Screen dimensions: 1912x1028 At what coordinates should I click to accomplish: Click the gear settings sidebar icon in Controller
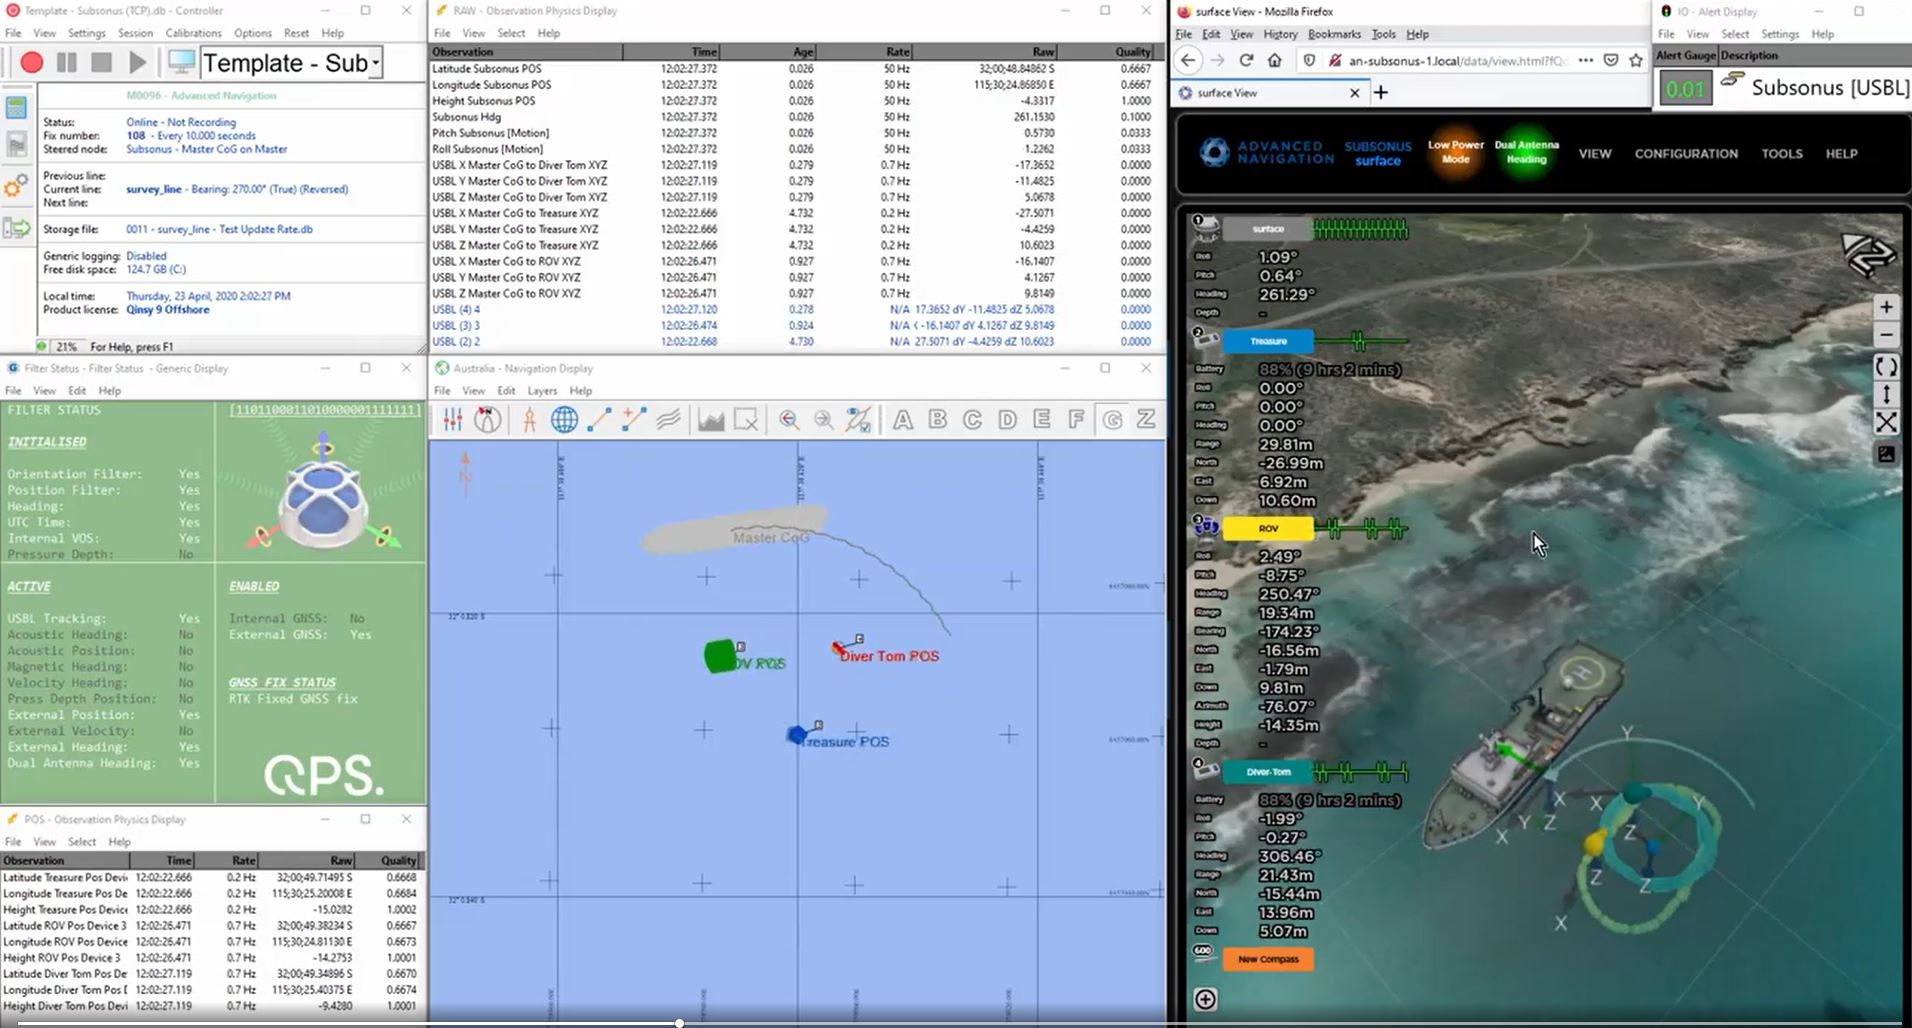click(x=16, y=186)
